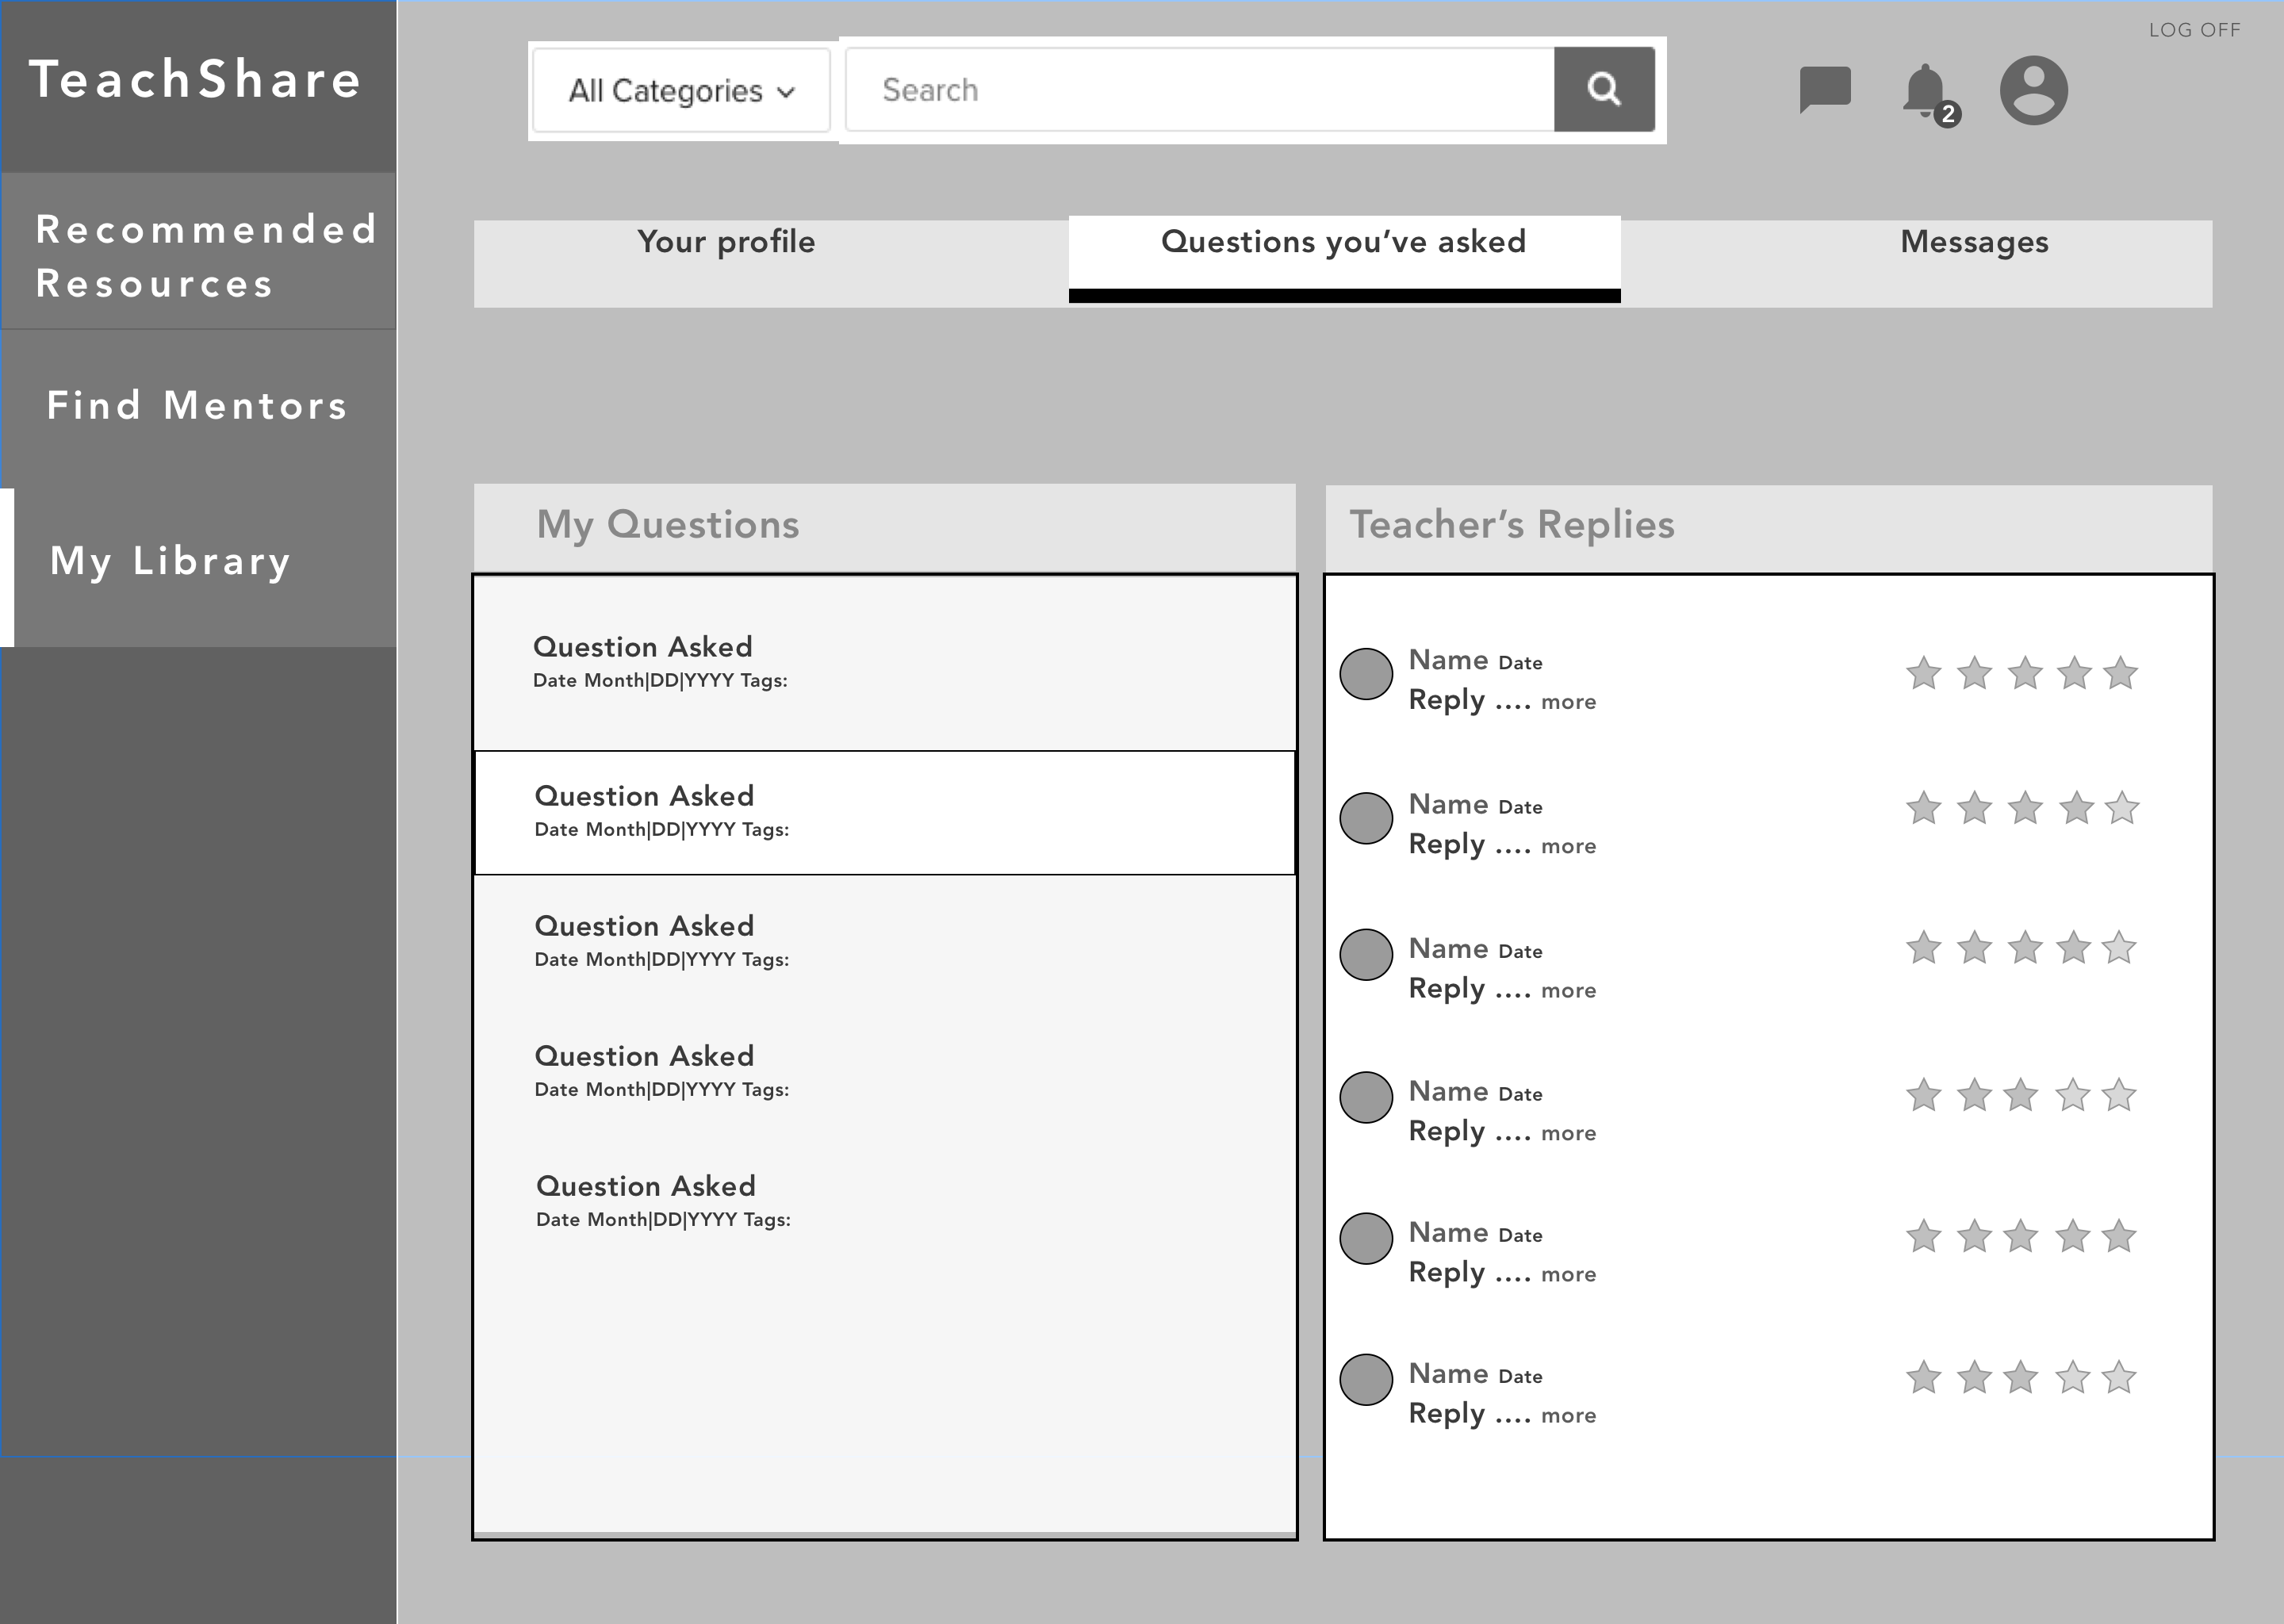Switch to the Your profile tab
The width and height of the screenshot is (2284, 1624).
click(x=726, y=243)
